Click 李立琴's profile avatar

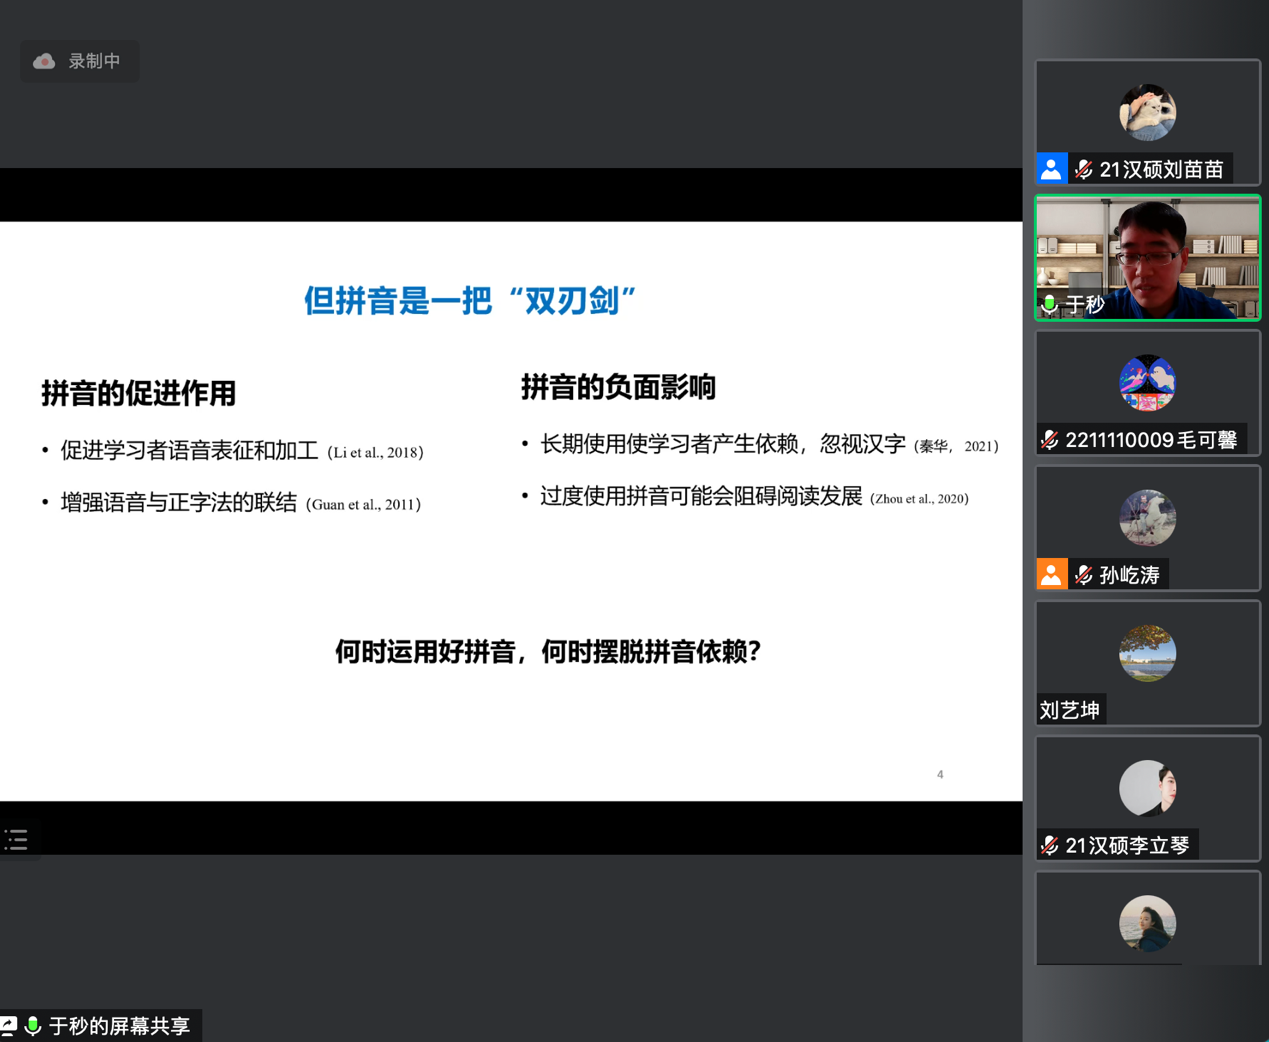point(1147,788)
